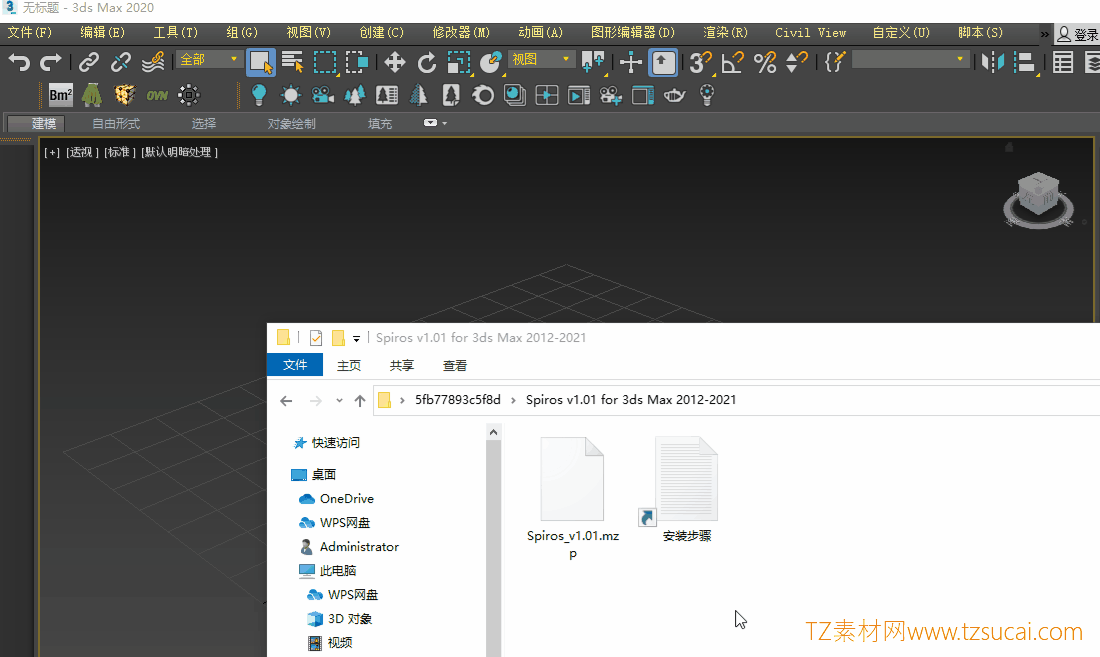
Task: Click the 透视 viewport label
Action: pyautogui.click(x=82, y=152)
